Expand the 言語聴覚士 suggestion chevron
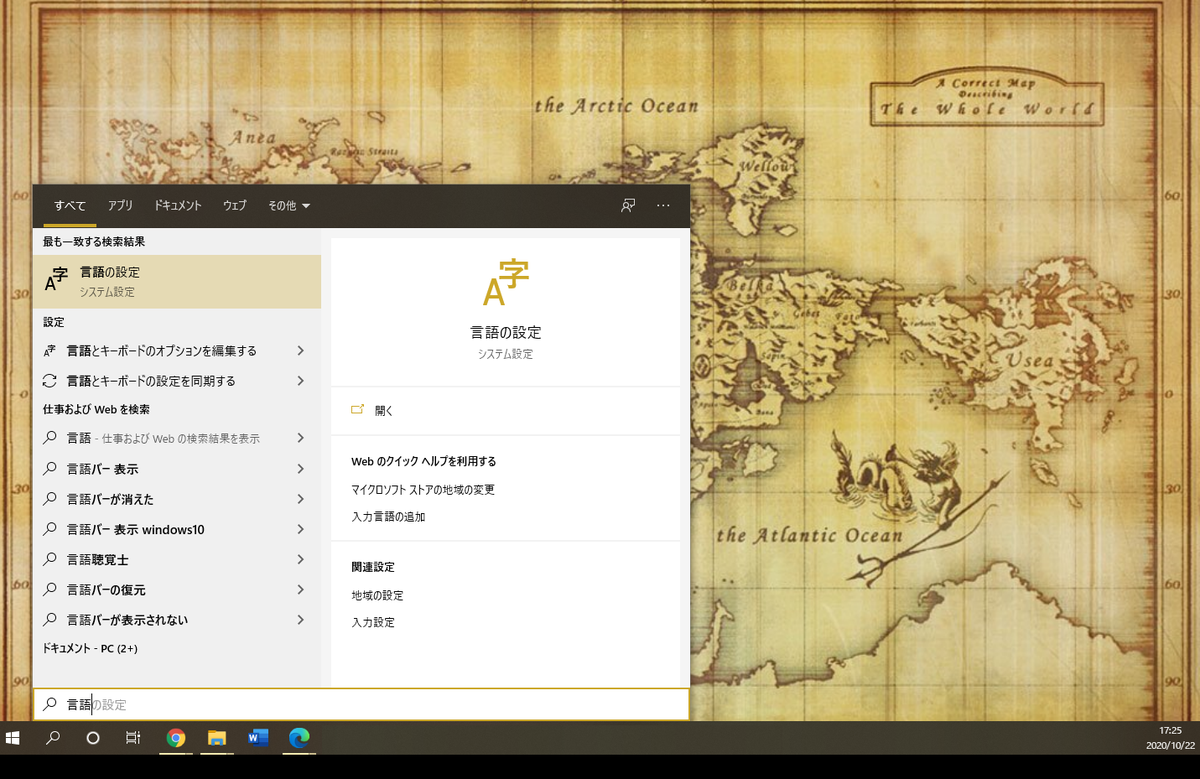1200x779 pixels. (299, 559)
